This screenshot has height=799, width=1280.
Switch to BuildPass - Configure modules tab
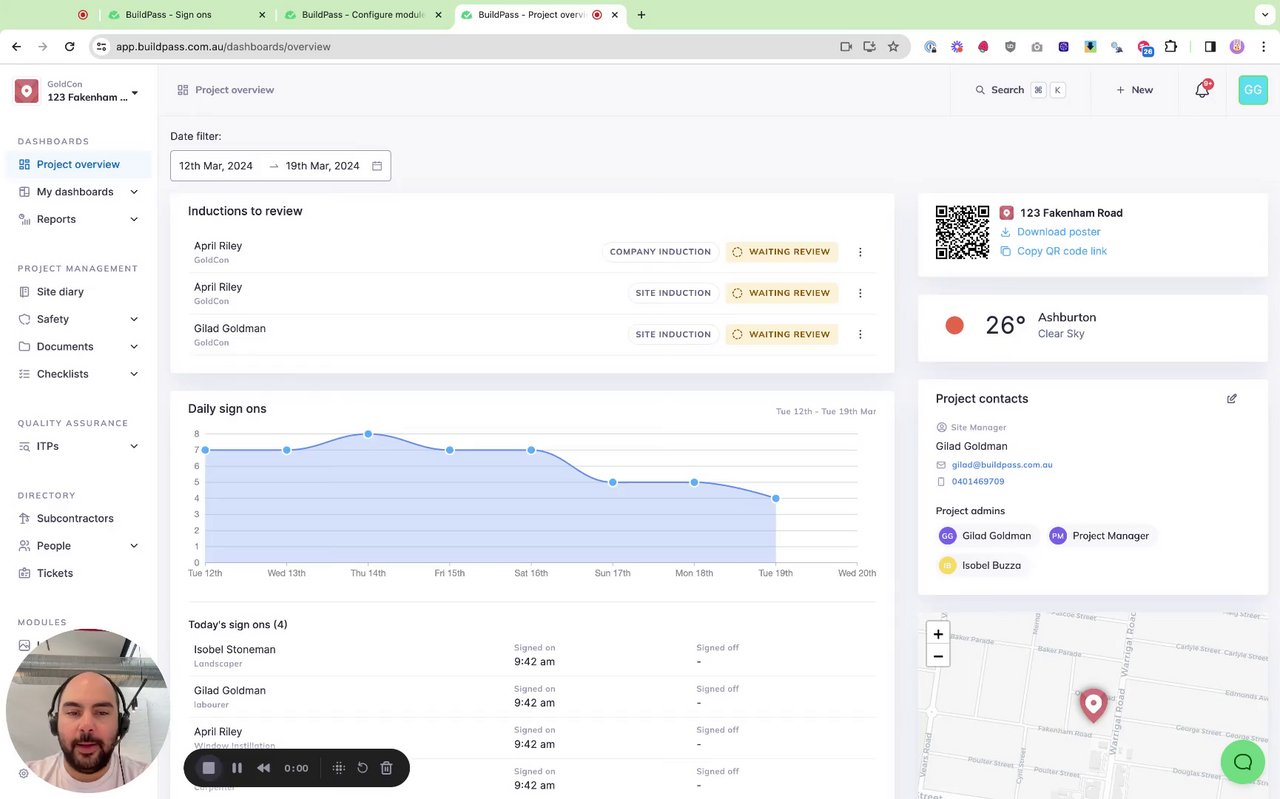363,15
